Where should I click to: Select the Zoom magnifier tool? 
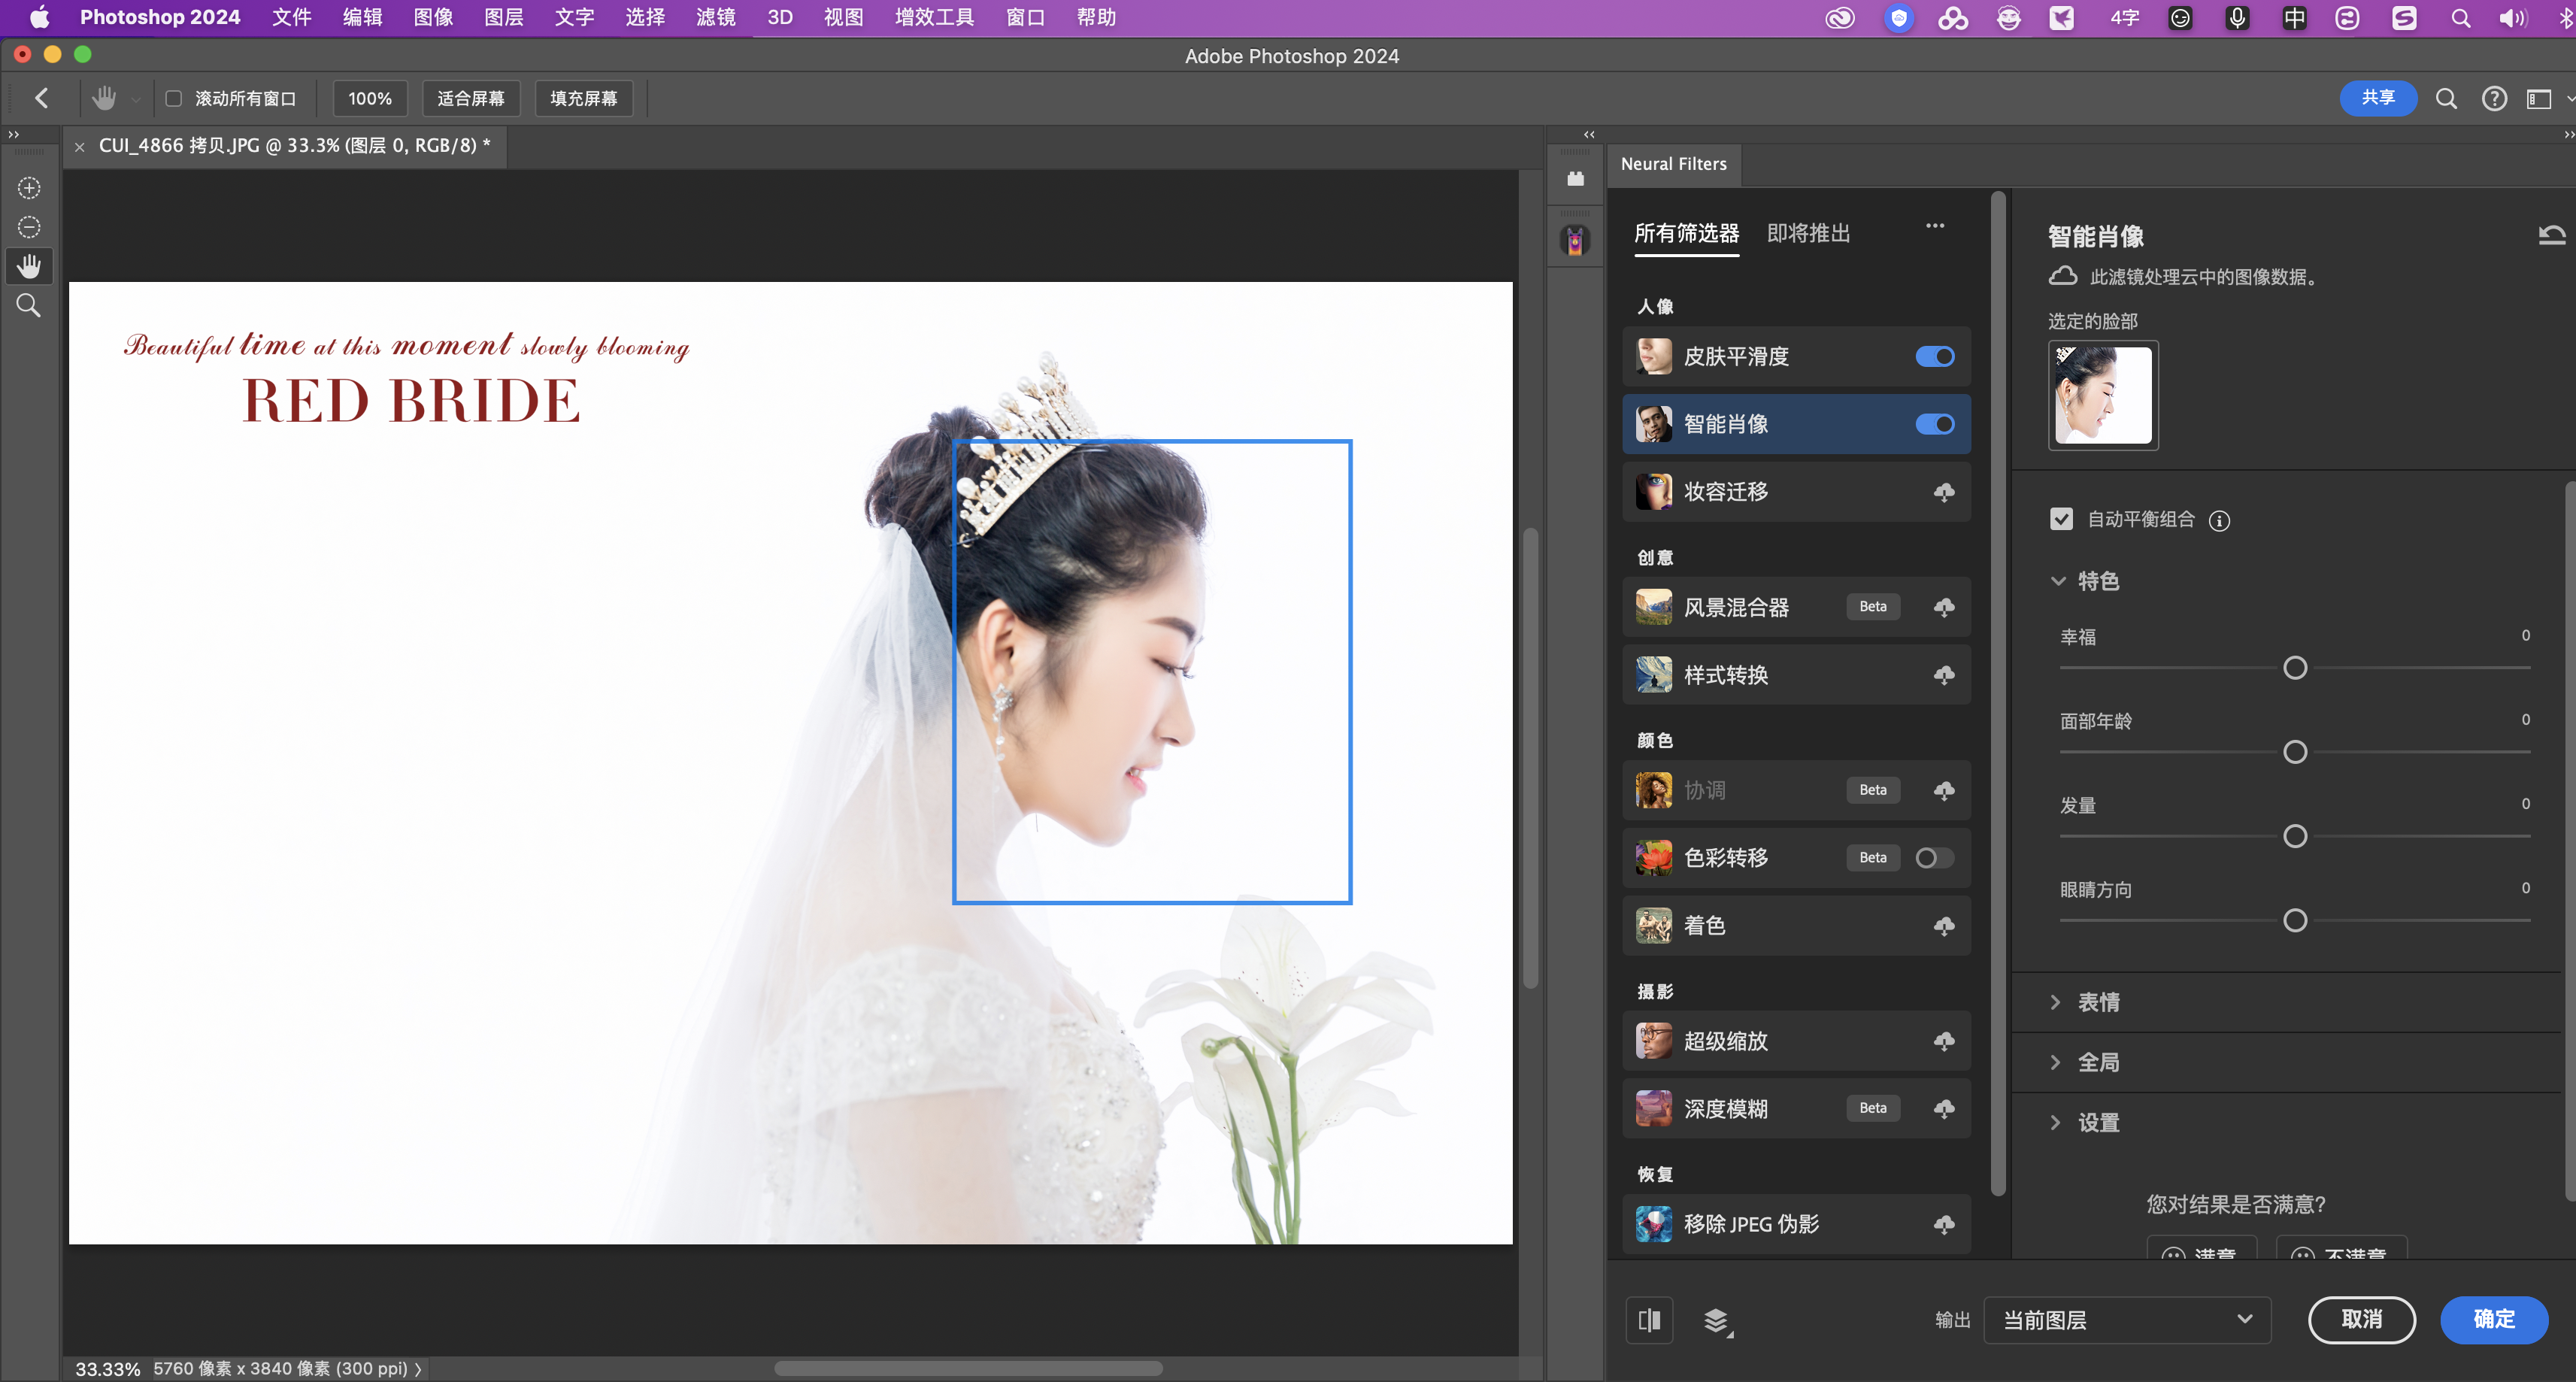tap(29, 306)
